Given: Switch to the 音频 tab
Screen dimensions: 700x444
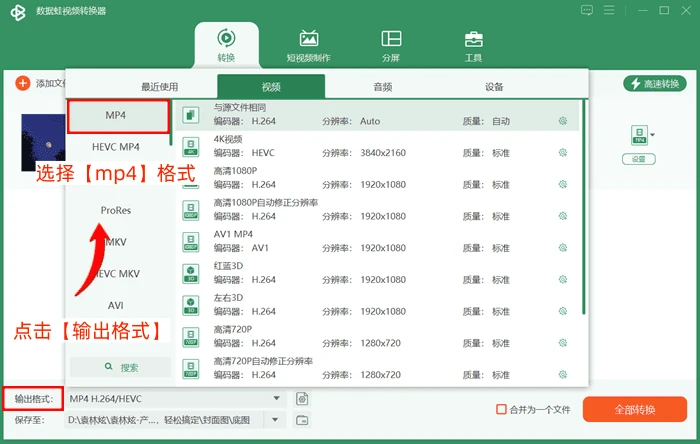Looking at the screenshot, I should click(383, 87).
